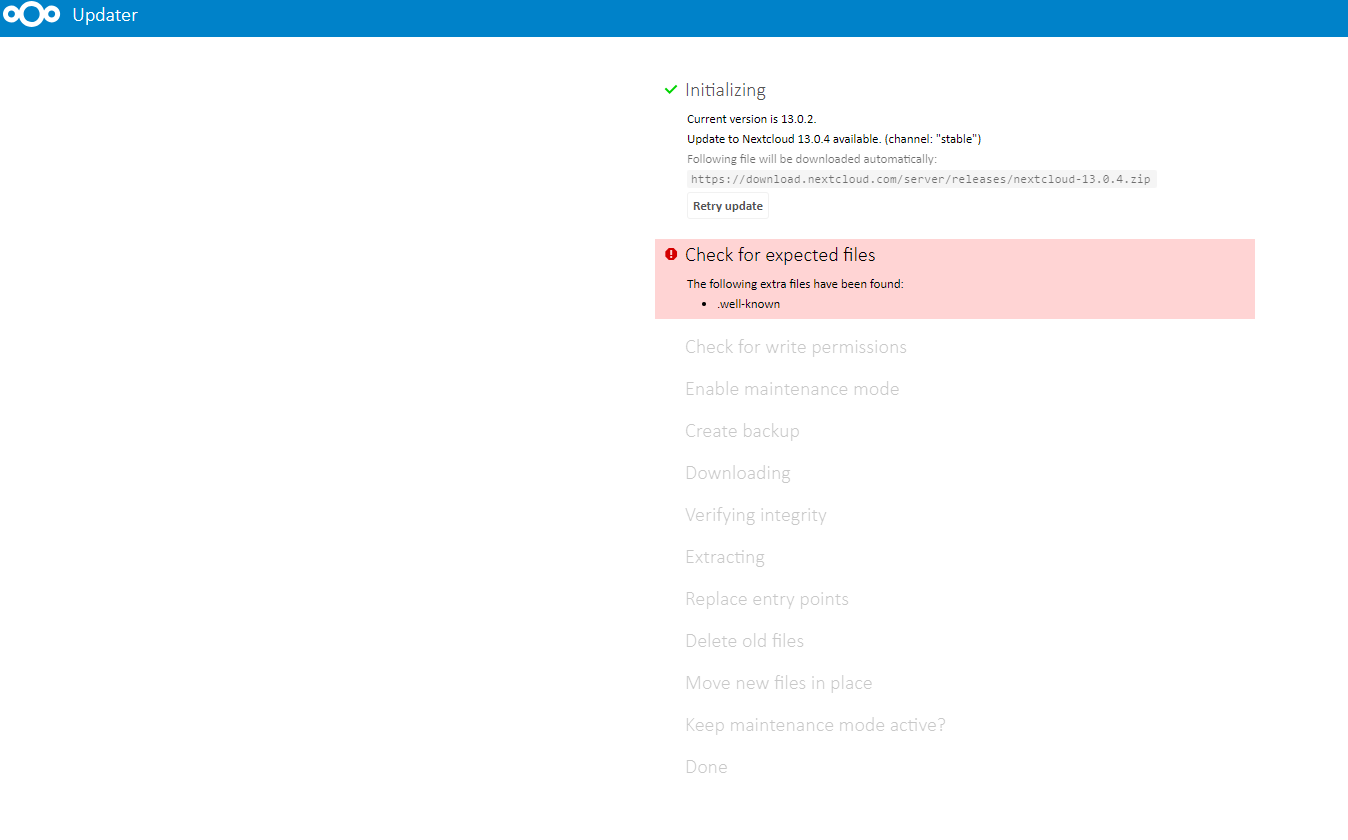
Task: Click the Create backup step
Action: (742, 430)
